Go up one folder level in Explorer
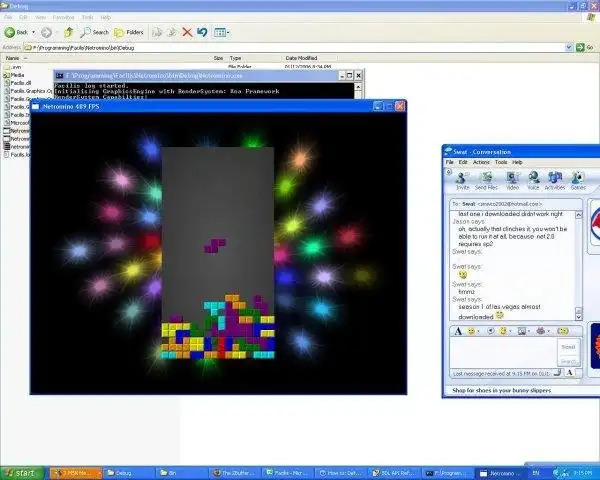This screenshot has width=600, height=480. pyautogui.click(x=68, y=33)
